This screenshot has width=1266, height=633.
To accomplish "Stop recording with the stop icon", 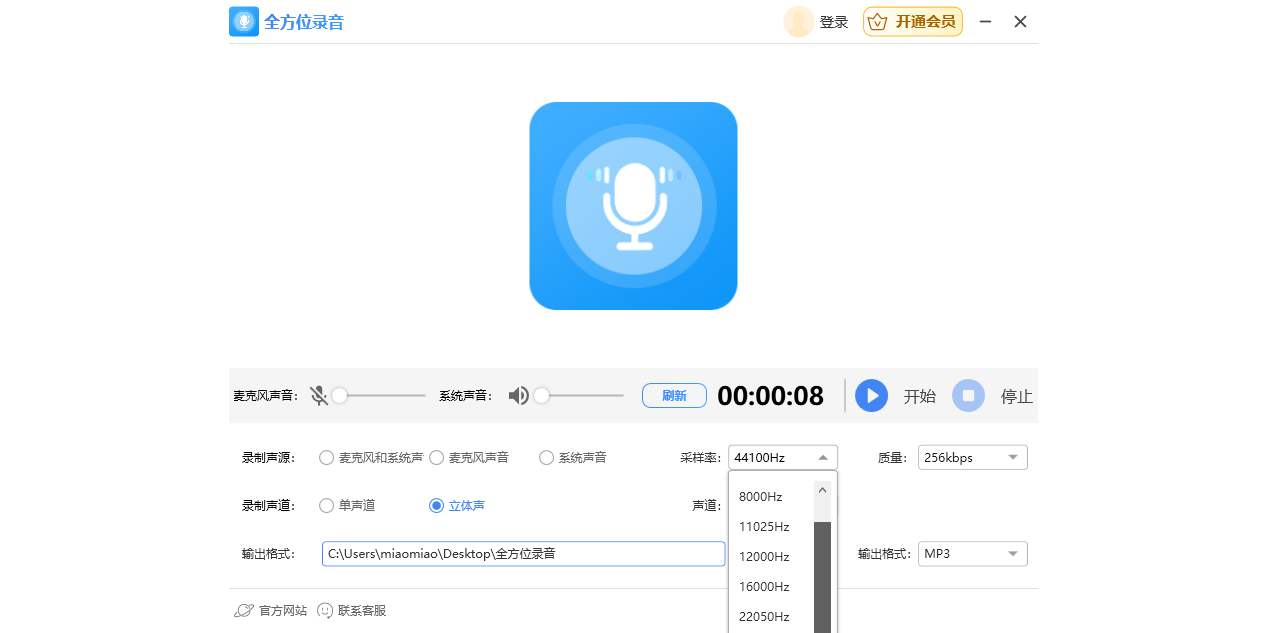I will pyautogui.click(x=968, y=396).
